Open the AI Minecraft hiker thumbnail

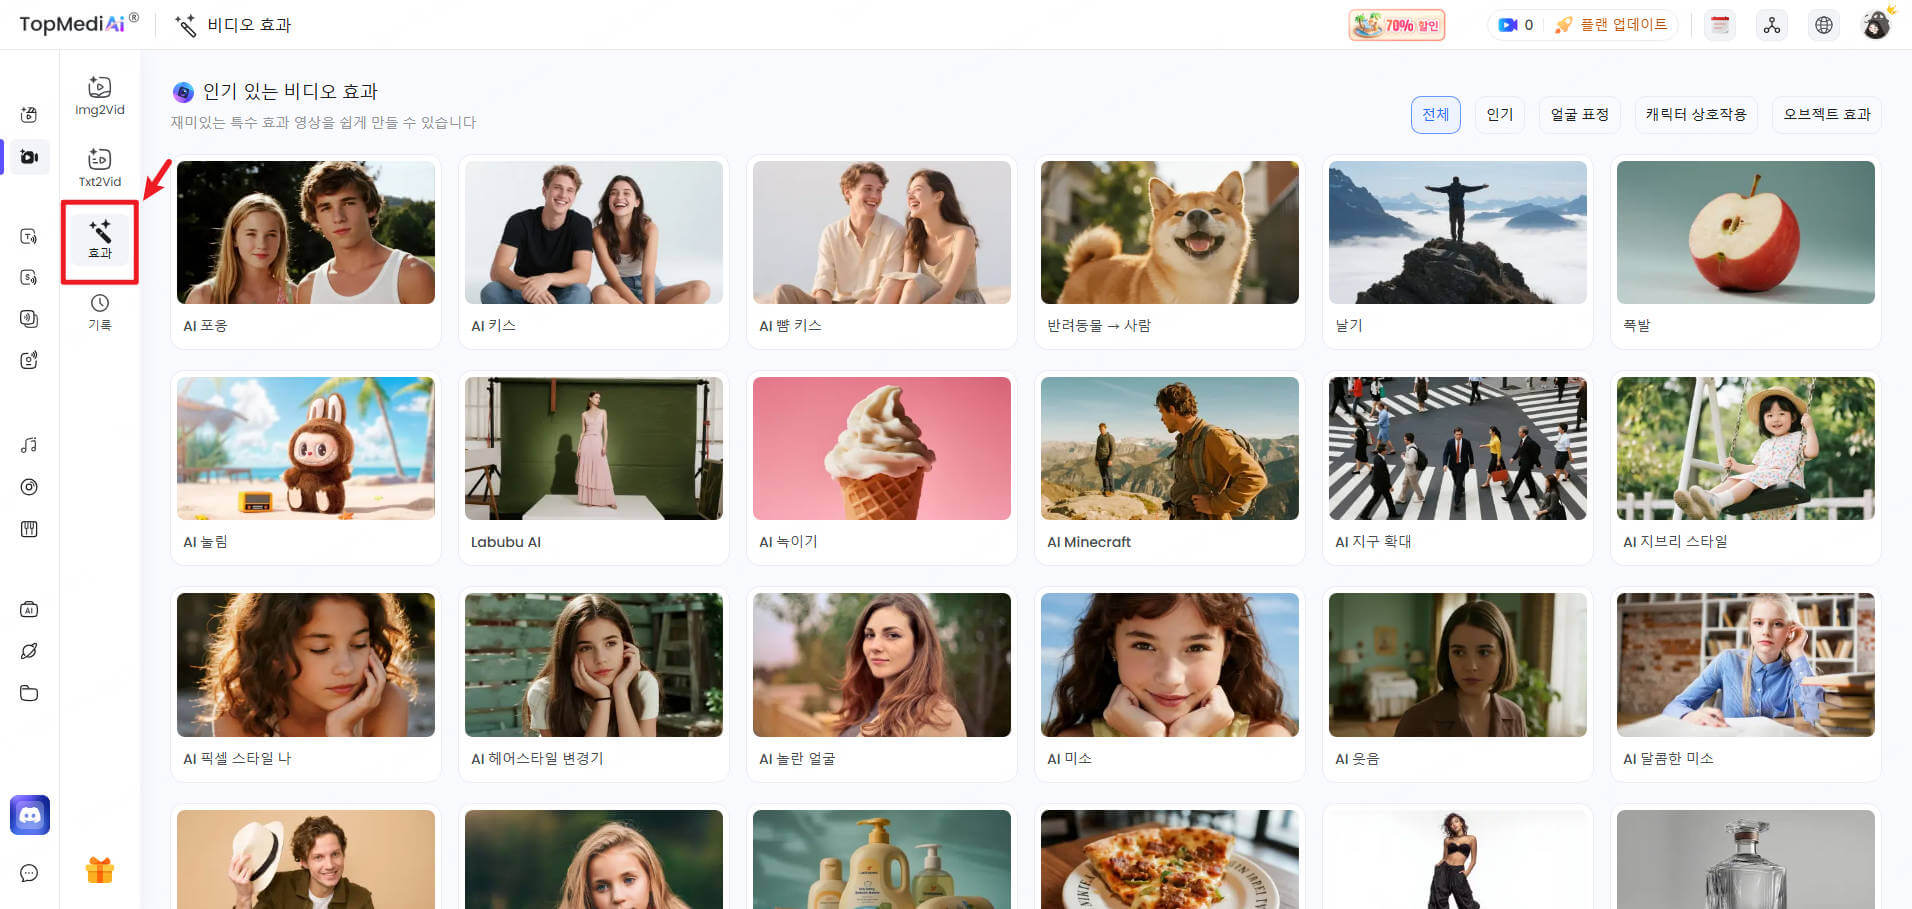pos(1170,448)
